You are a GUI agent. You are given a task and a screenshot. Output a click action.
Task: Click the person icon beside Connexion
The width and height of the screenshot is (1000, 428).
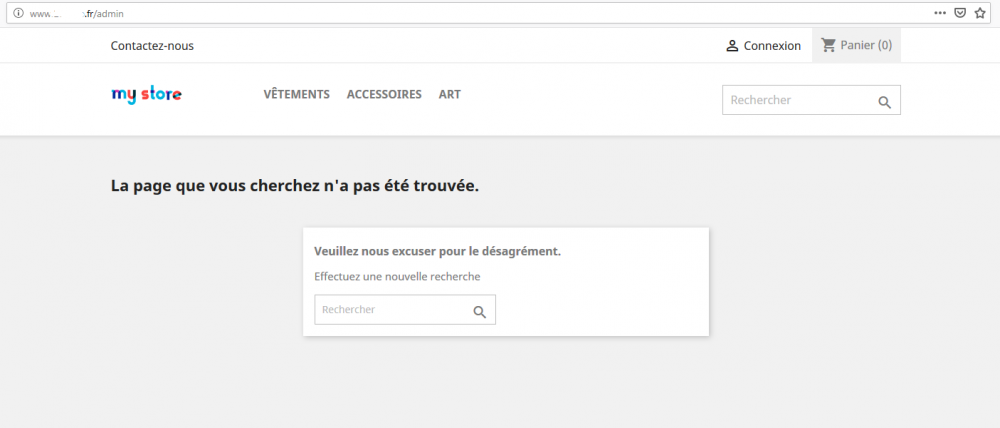pyautogui.click(x=732, y=46)
